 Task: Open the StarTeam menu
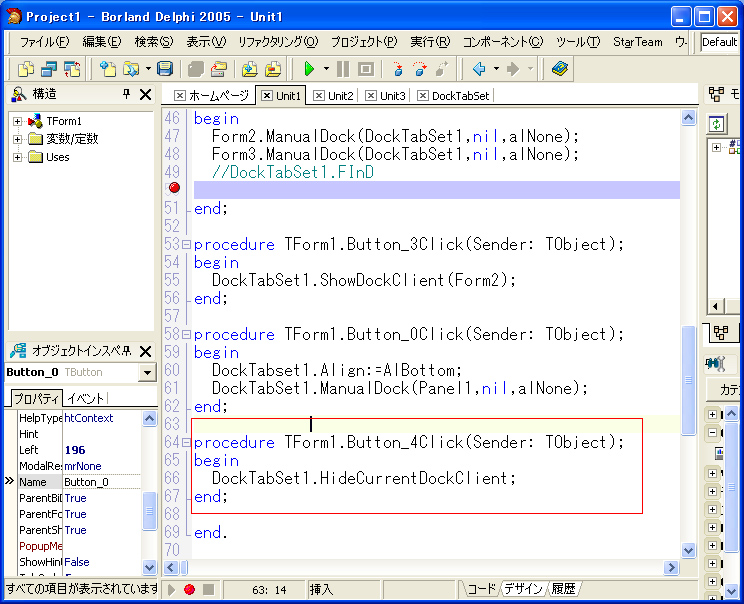[638, 42]
